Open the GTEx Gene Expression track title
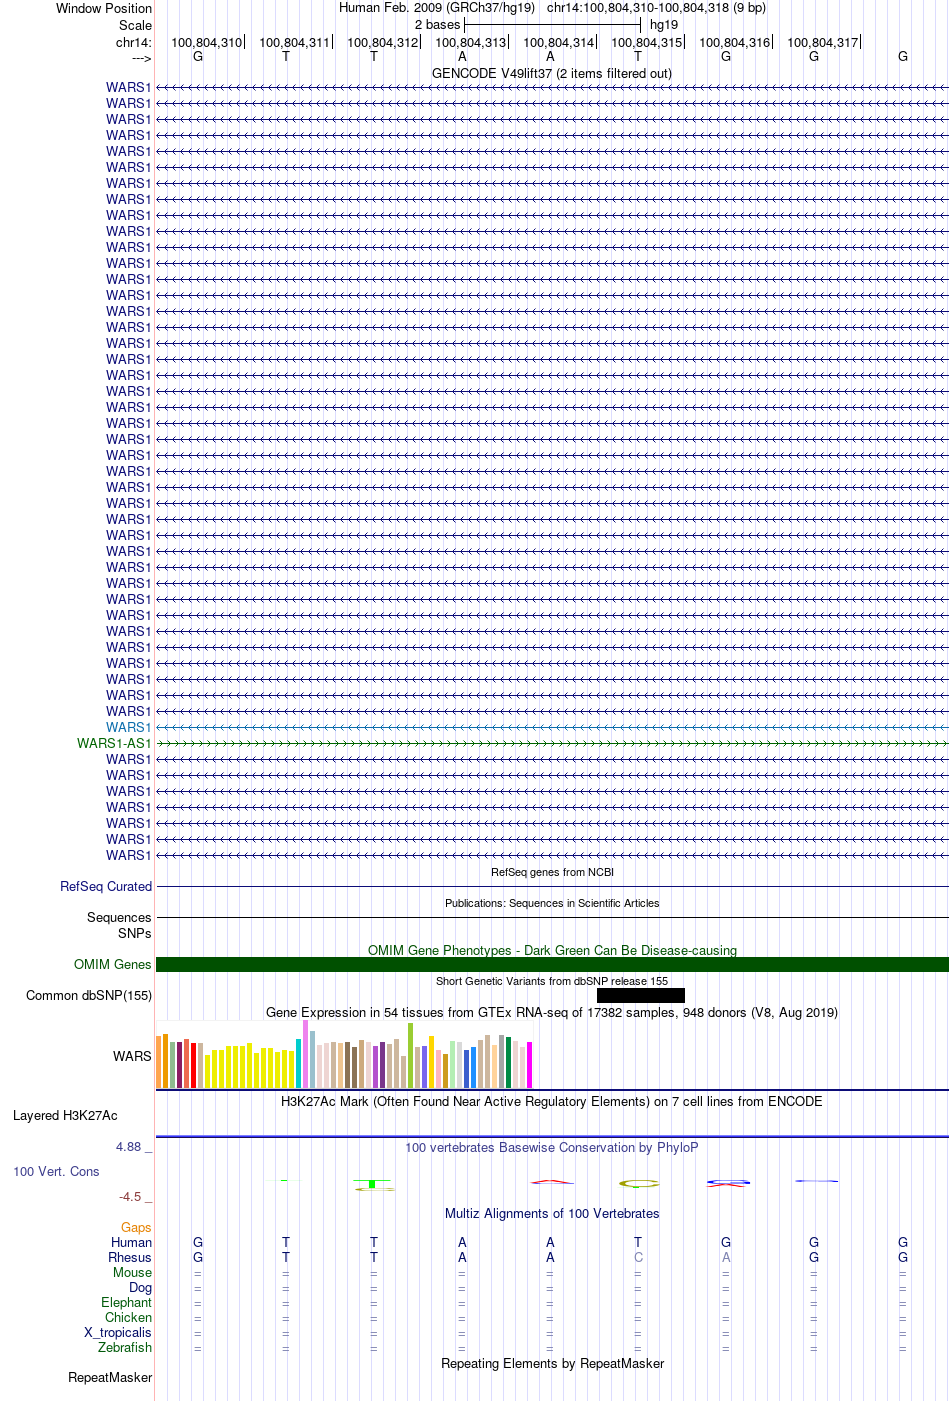This screenshot has width=950, height=1401. 552,1012
